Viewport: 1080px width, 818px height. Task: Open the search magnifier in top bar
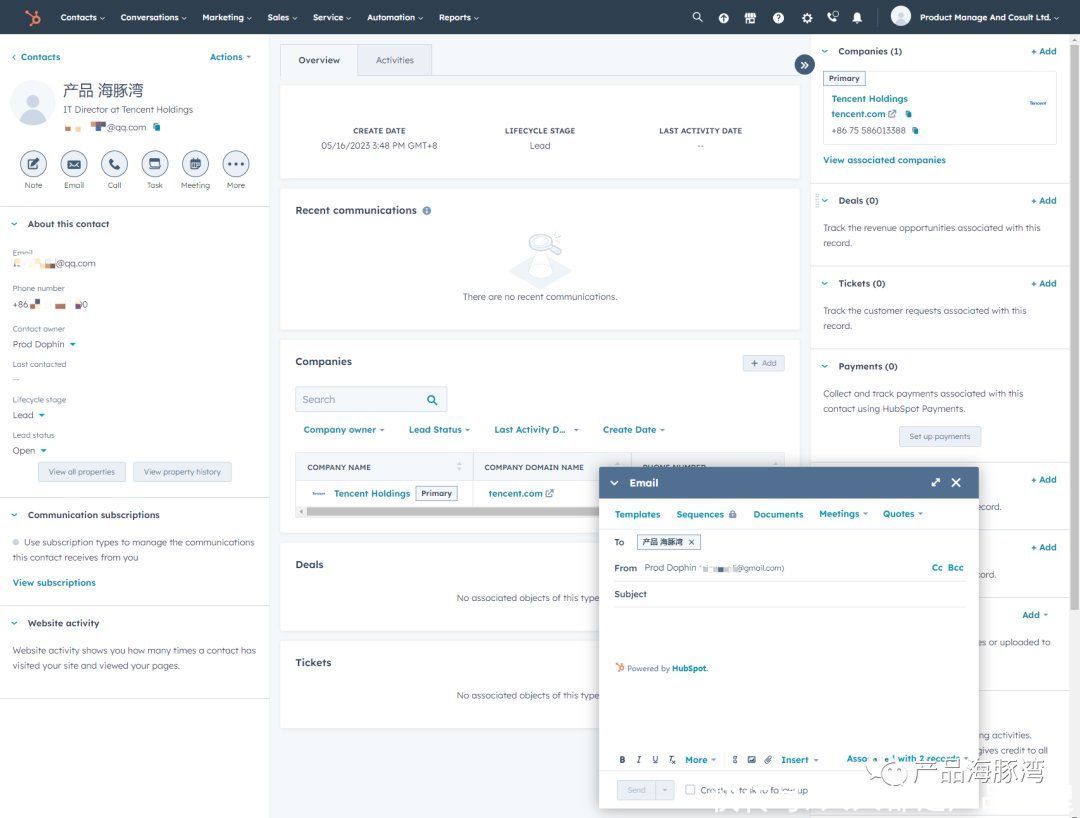(x=697, y=17)
